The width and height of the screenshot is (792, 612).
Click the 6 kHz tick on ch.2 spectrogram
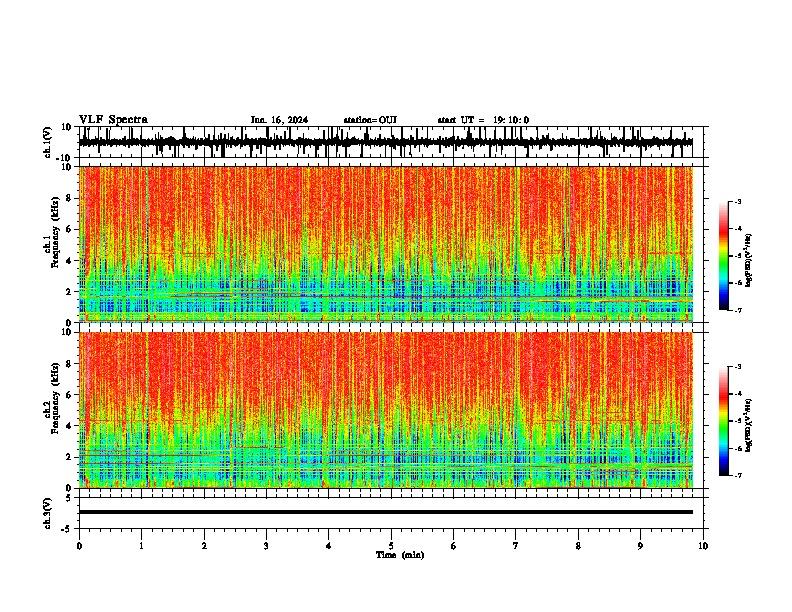(69, 394)
